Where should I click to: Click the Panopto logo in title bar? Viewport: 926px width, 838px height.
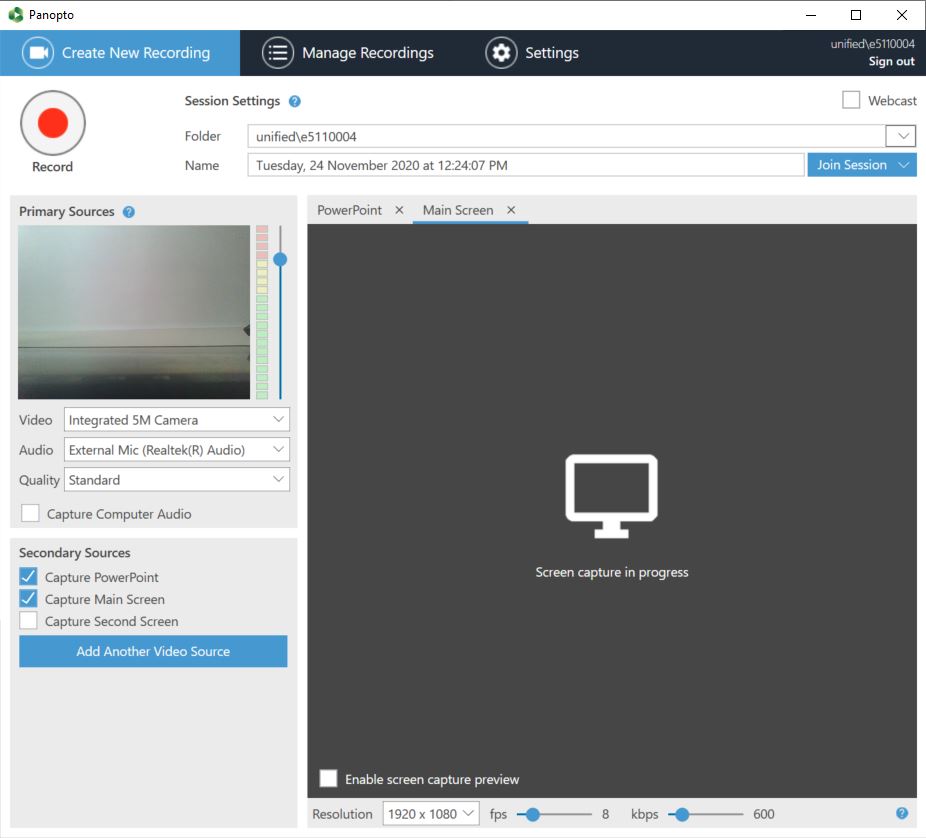coord(15,15)
